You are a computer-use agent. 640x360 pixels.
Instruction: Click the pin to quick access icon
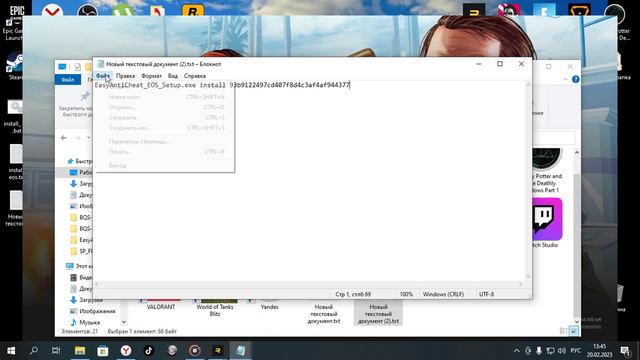click(x=84, y=97)
